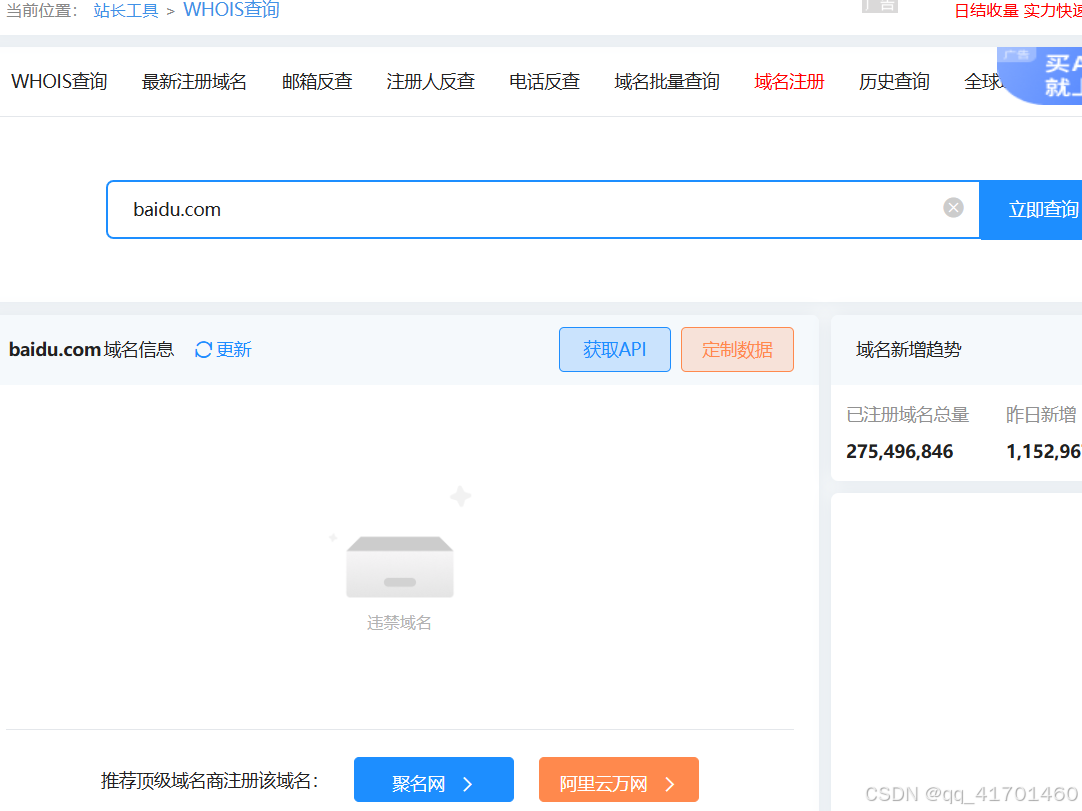Switch to the 最新注册域名 tab
Screen dimensions: 1082x811
click(194, 81)
